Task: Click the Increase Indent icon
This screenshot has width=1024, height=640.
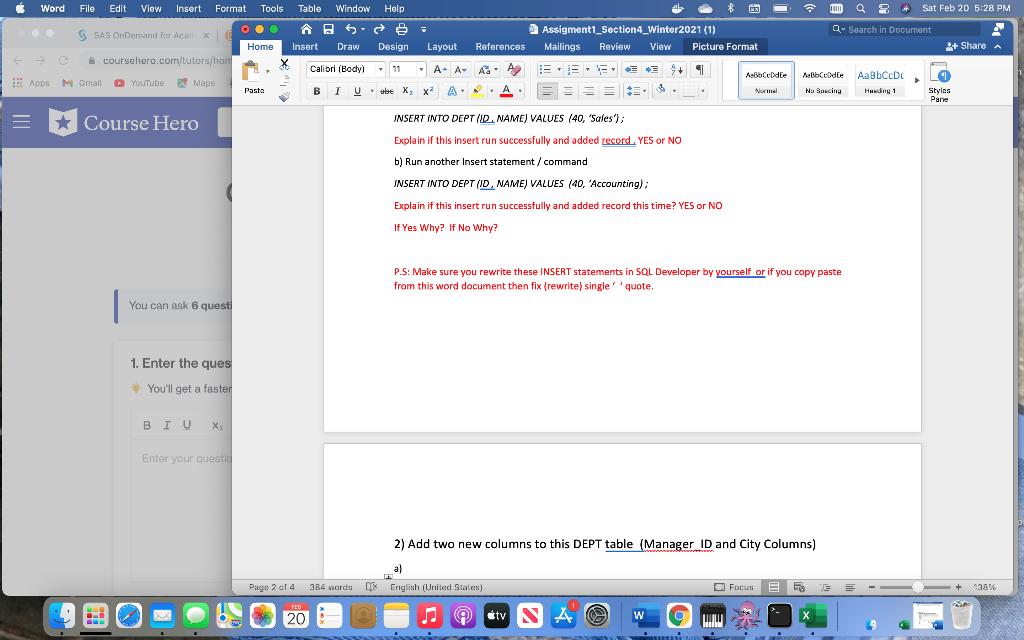Action: pyautogui.click(x=650, y=70)
